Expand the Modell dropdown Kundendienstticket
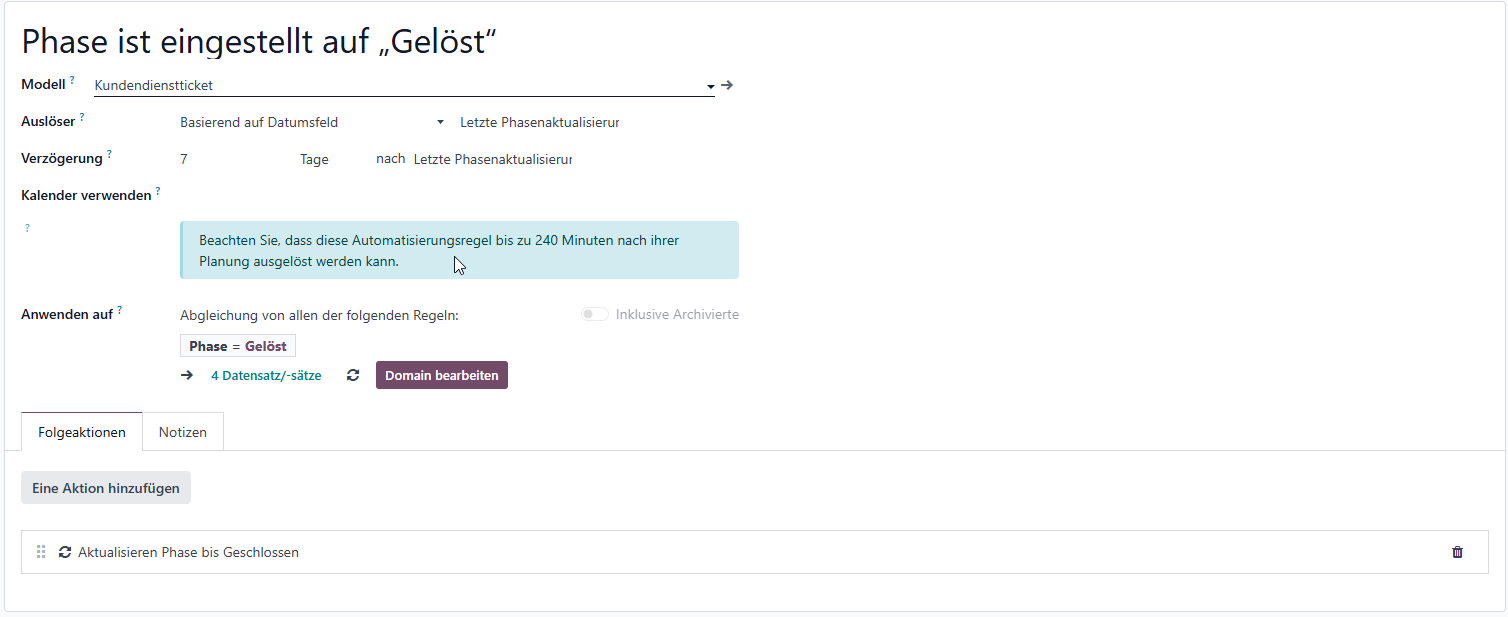 point(404,86)
